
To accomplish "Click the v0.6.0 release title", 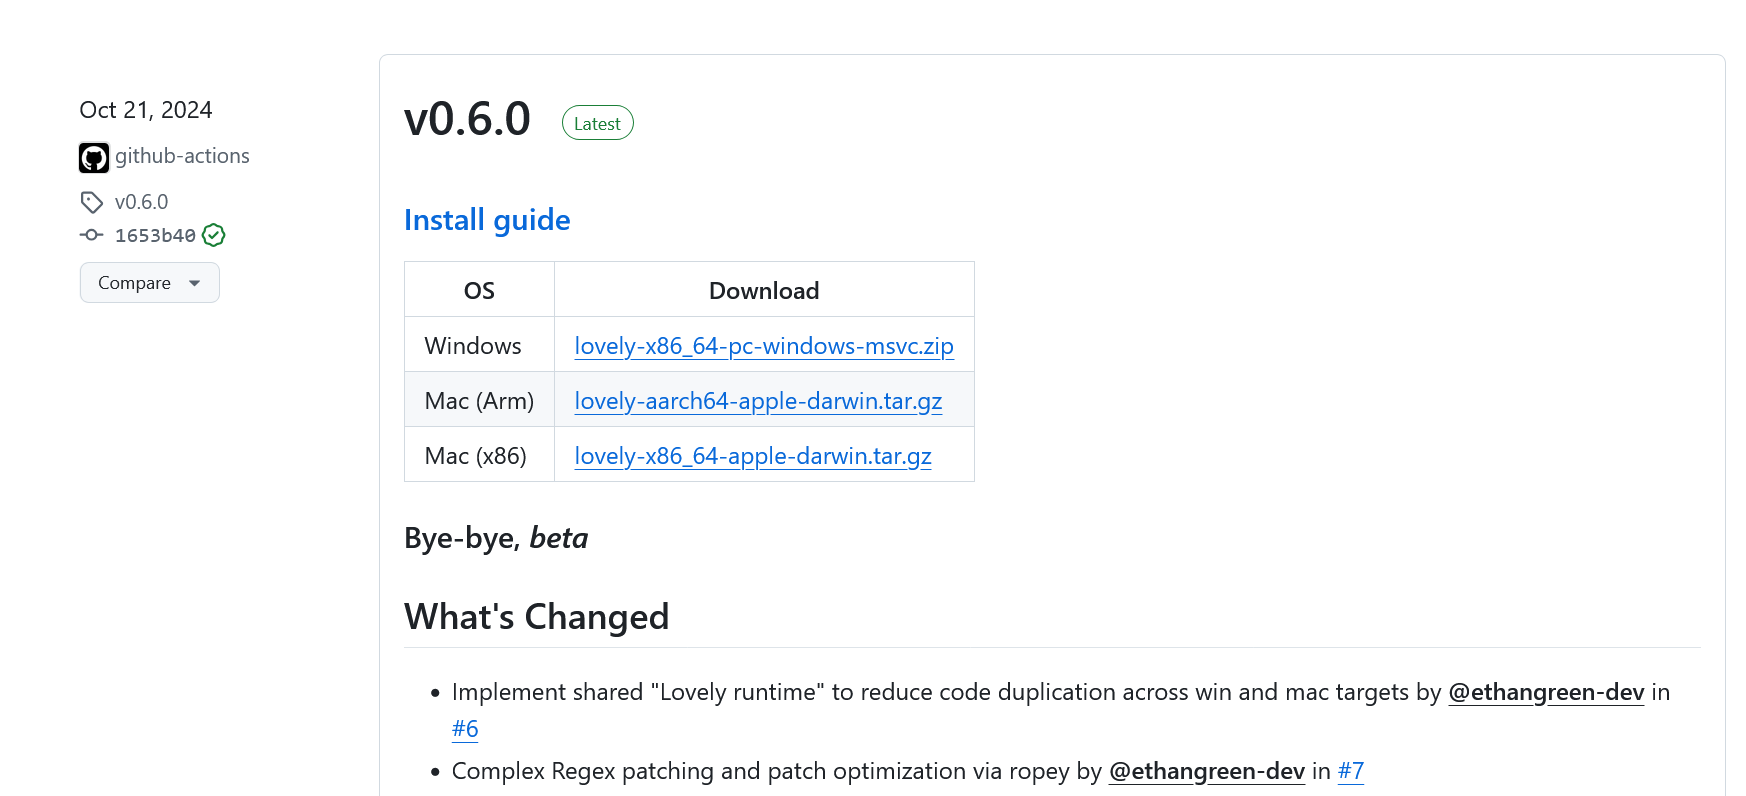I will click(x=467, y=119).
